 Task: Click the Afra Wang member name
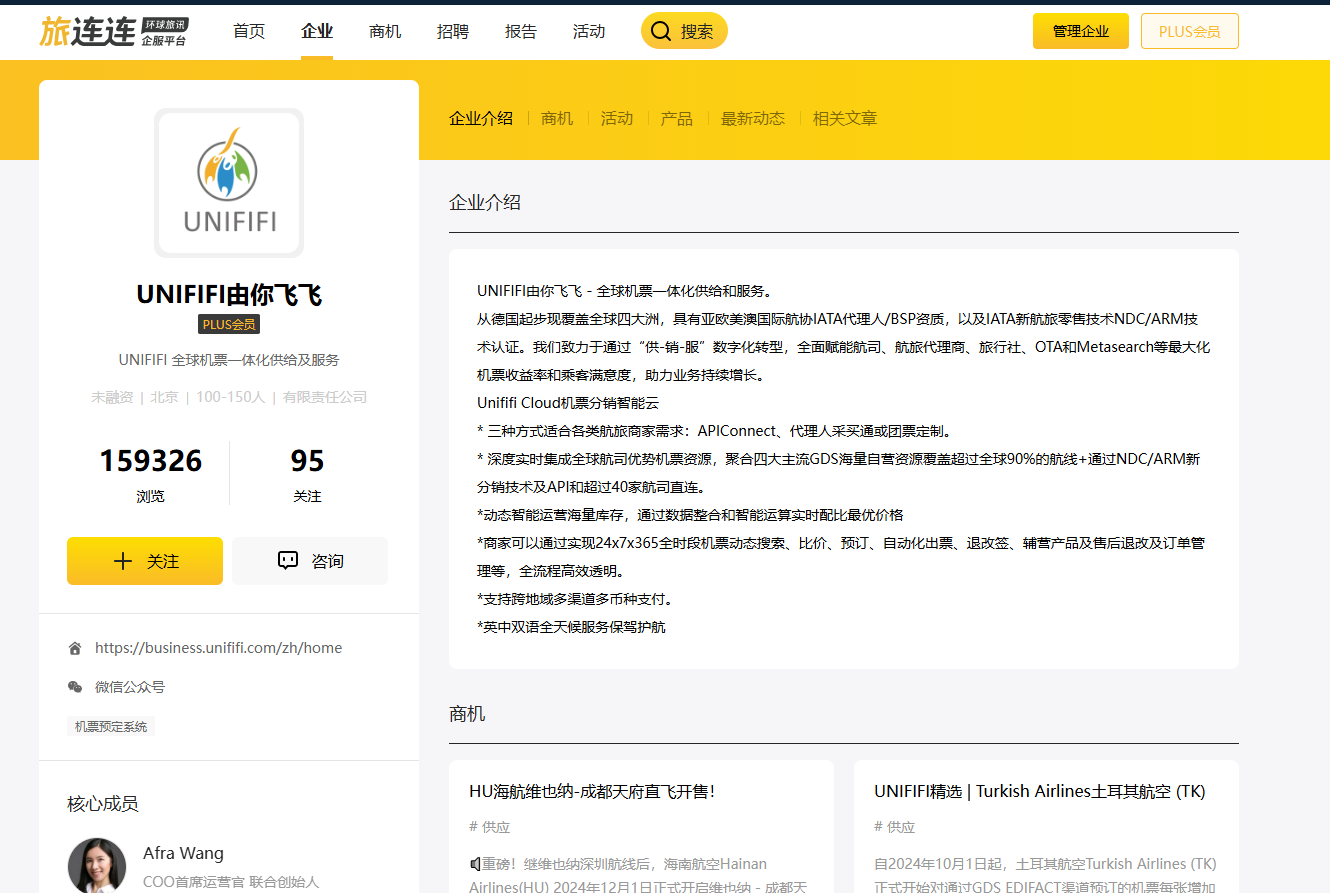[x=183, y=853]
